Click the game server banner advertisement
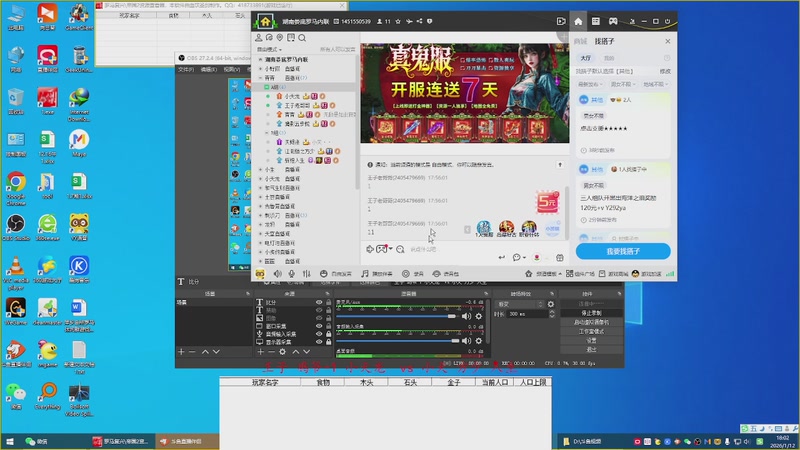 [465, 93]
